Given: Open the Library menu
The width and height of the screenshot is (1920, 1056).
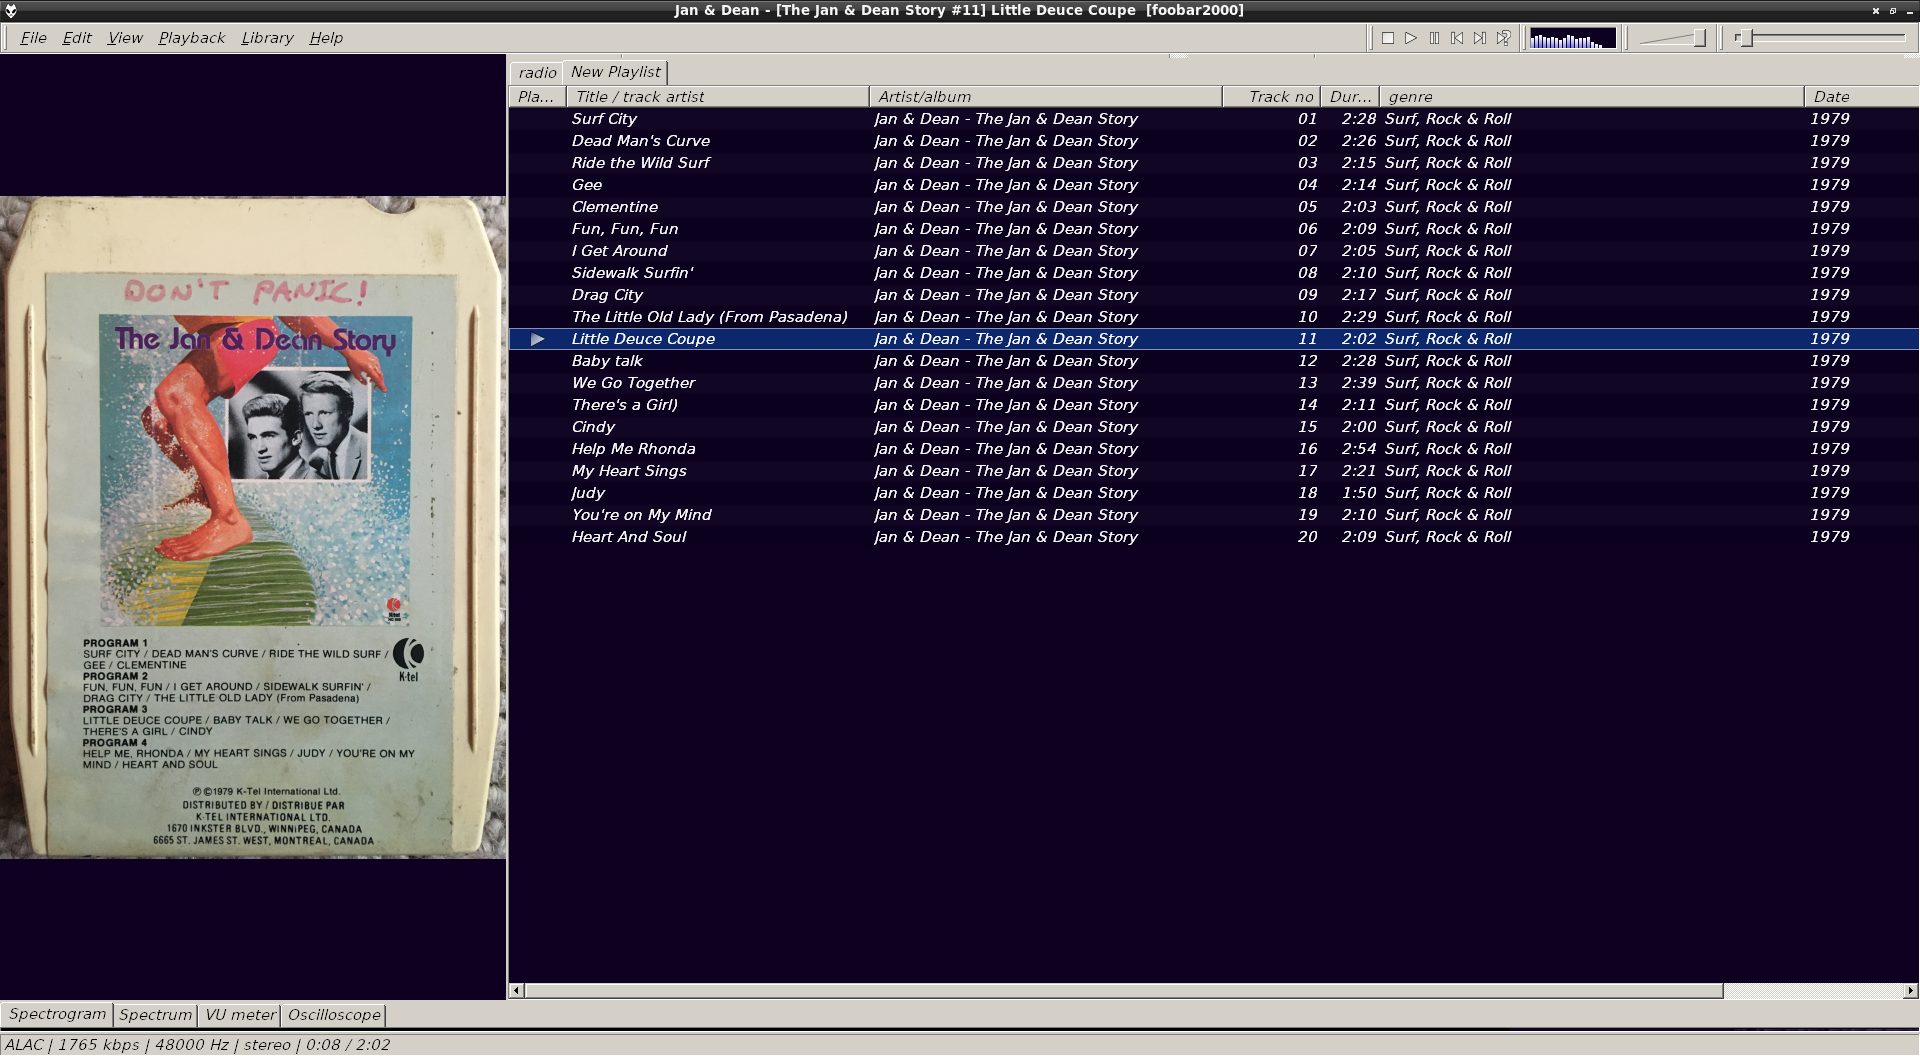Looking at the screenshot, I should click(267, 38).
